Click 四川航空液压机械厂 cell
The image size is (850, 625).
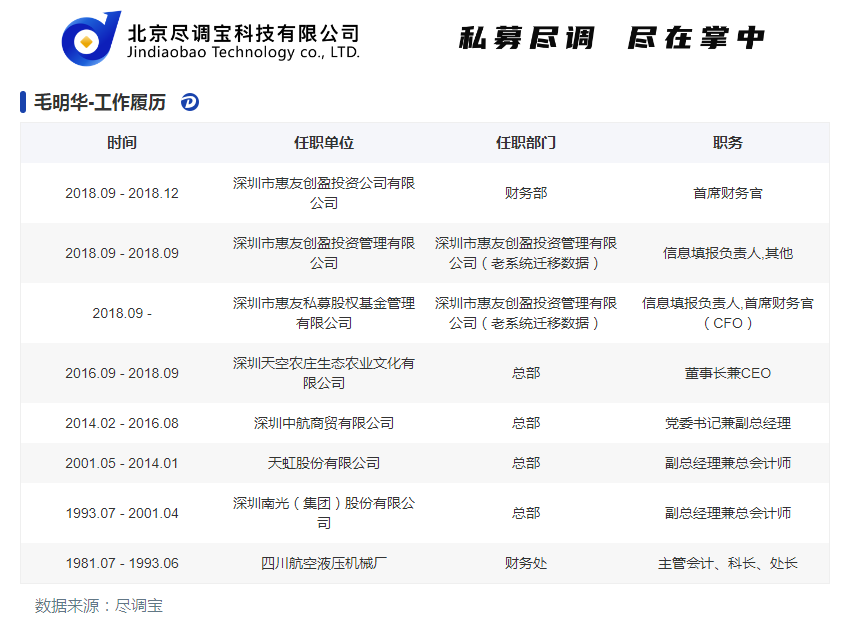324,563
